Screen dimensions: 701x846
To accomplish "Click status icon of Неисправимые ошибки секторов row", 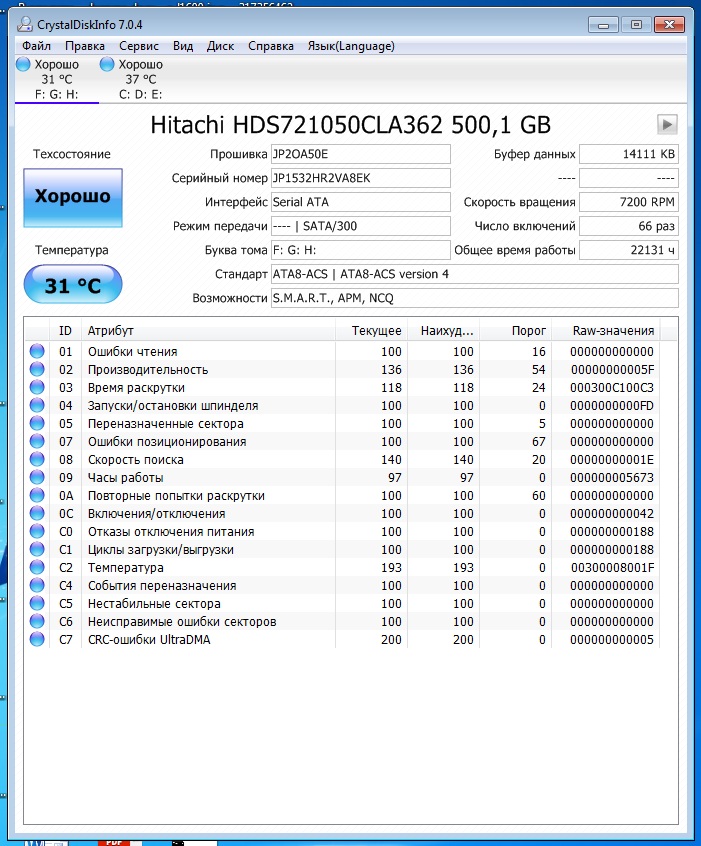I will [x=37, y=621].
